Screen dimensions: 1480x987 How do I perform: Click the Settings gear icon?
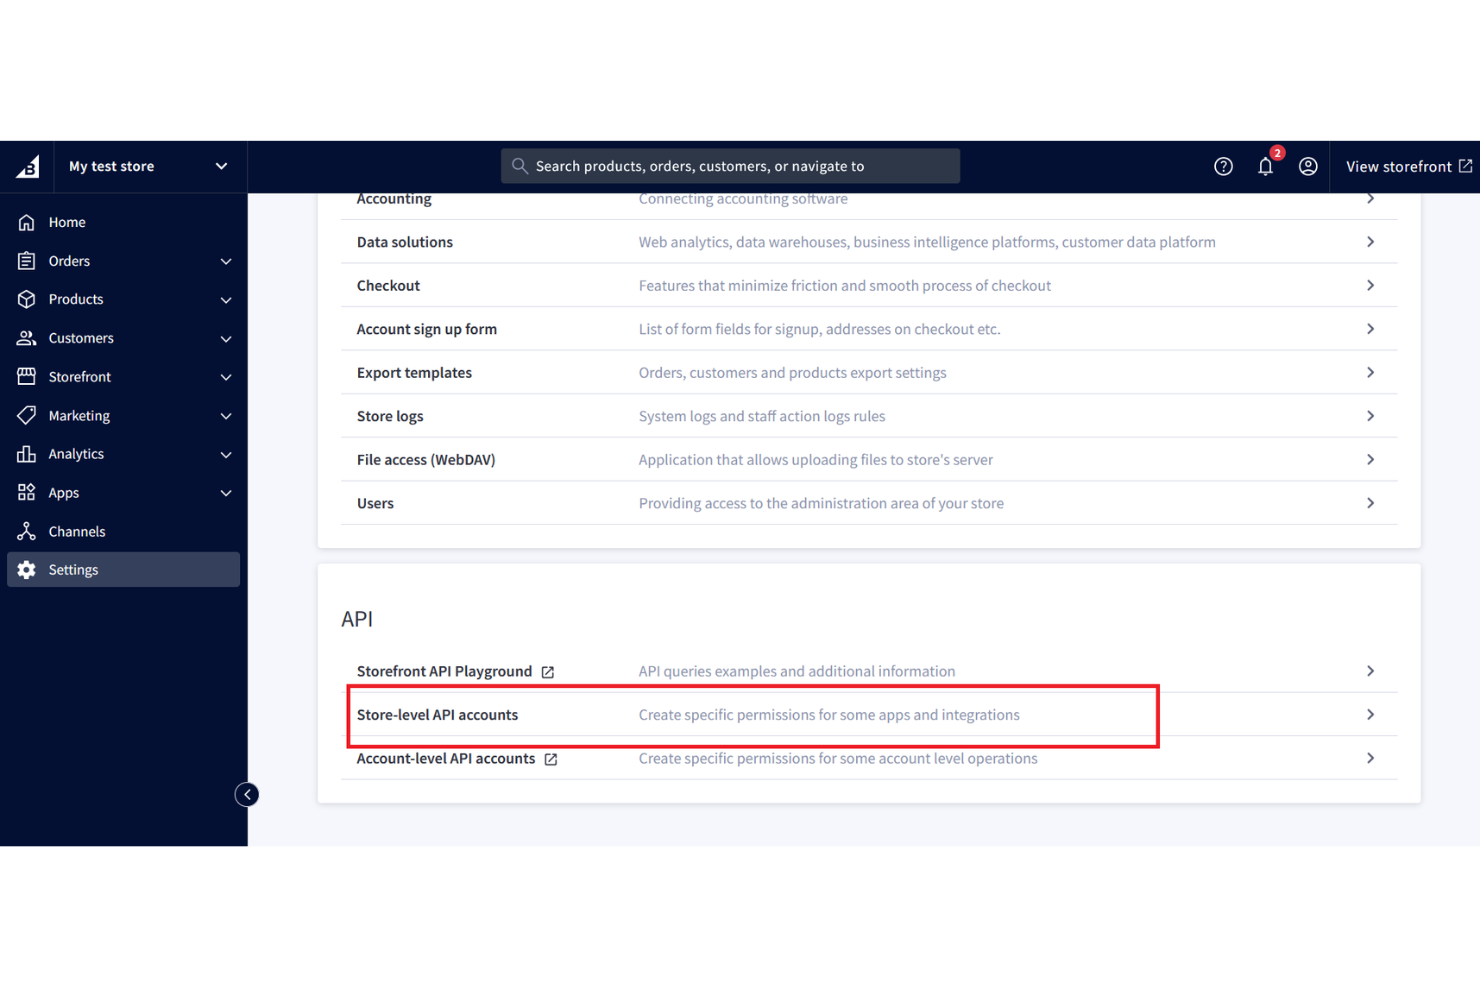click(x=27, y=570)
